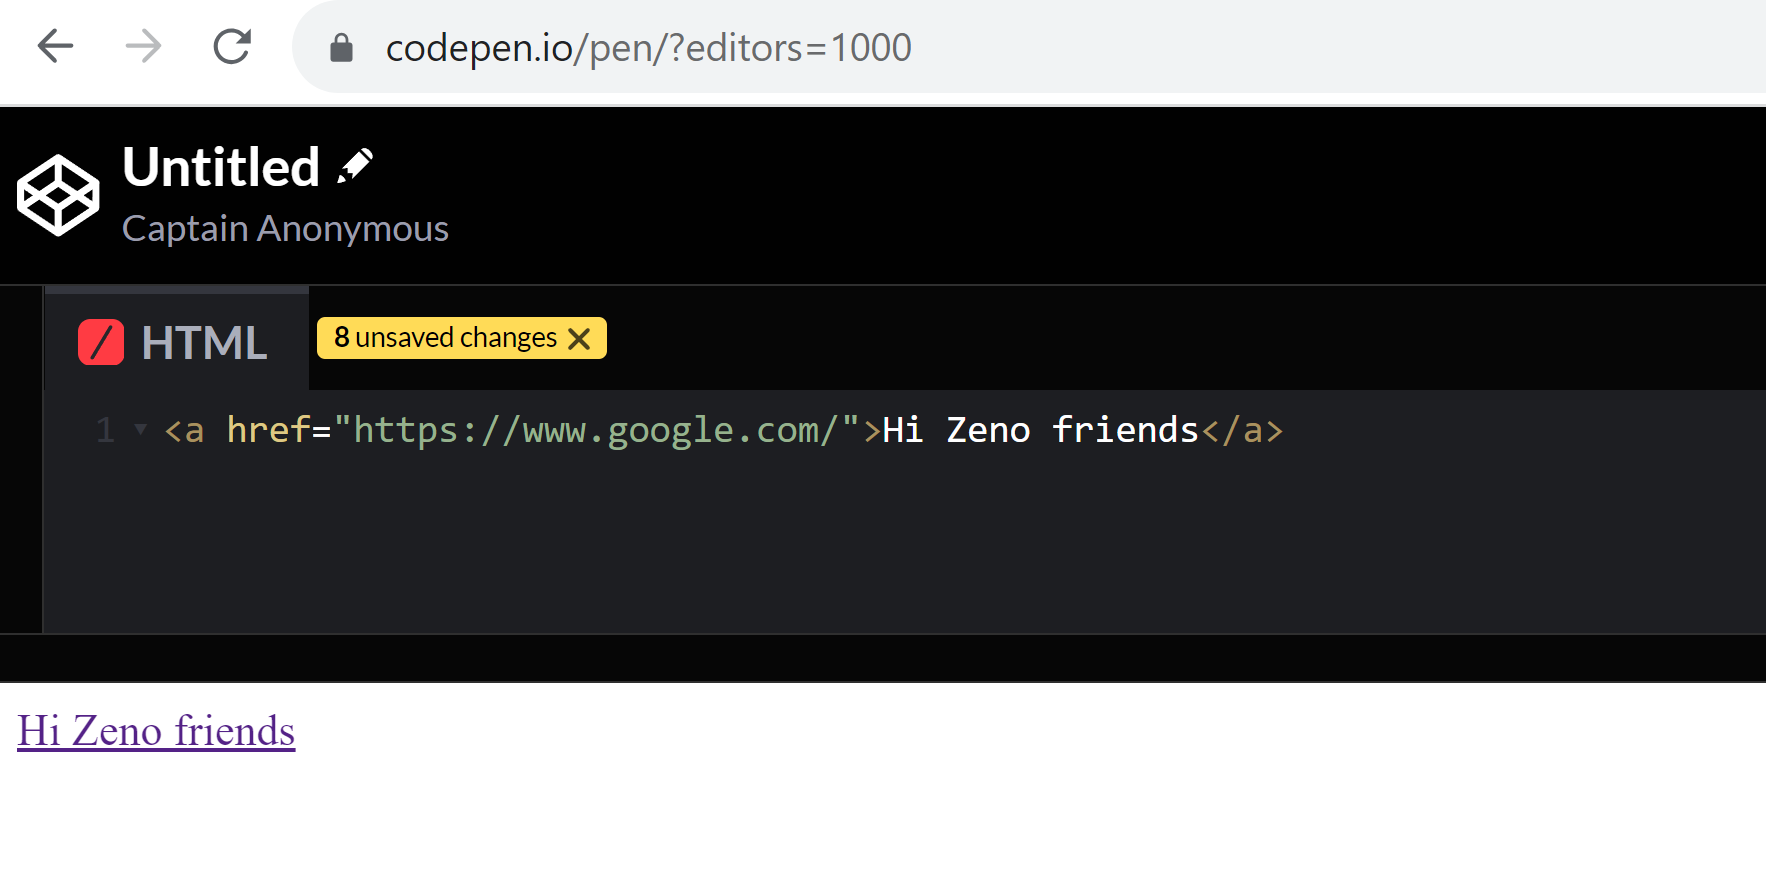Dismiss the unsaved changes badge with X

click(579, 339)
